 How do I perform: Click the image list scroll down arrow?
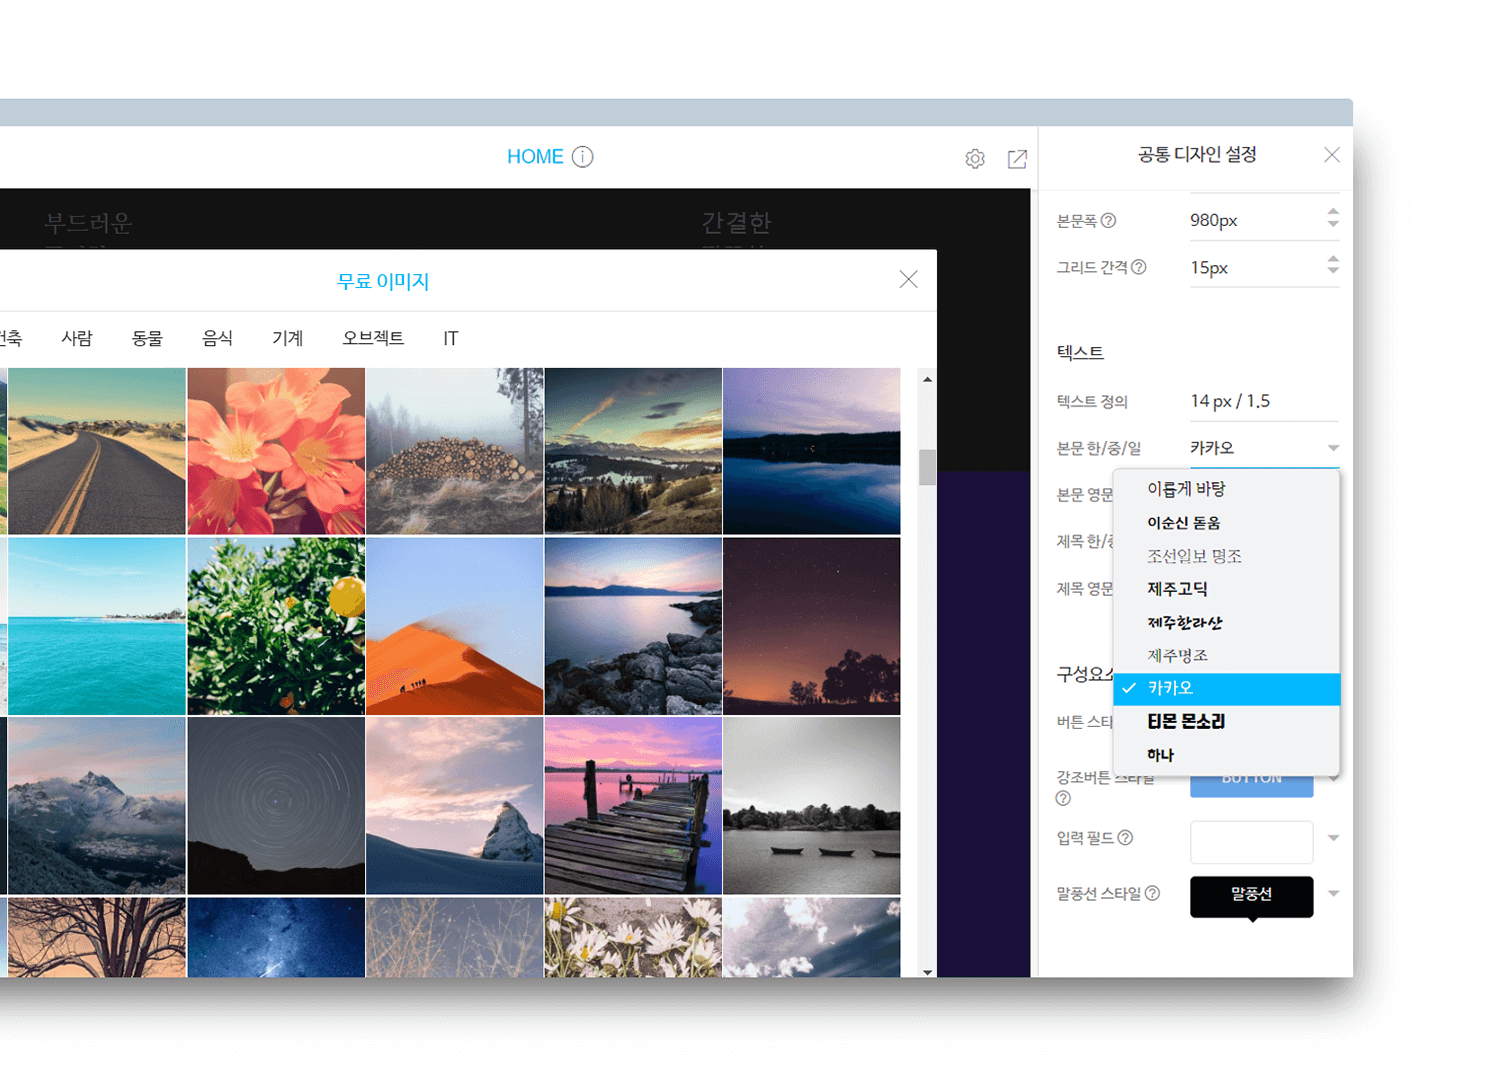click(x=928, y=971)
